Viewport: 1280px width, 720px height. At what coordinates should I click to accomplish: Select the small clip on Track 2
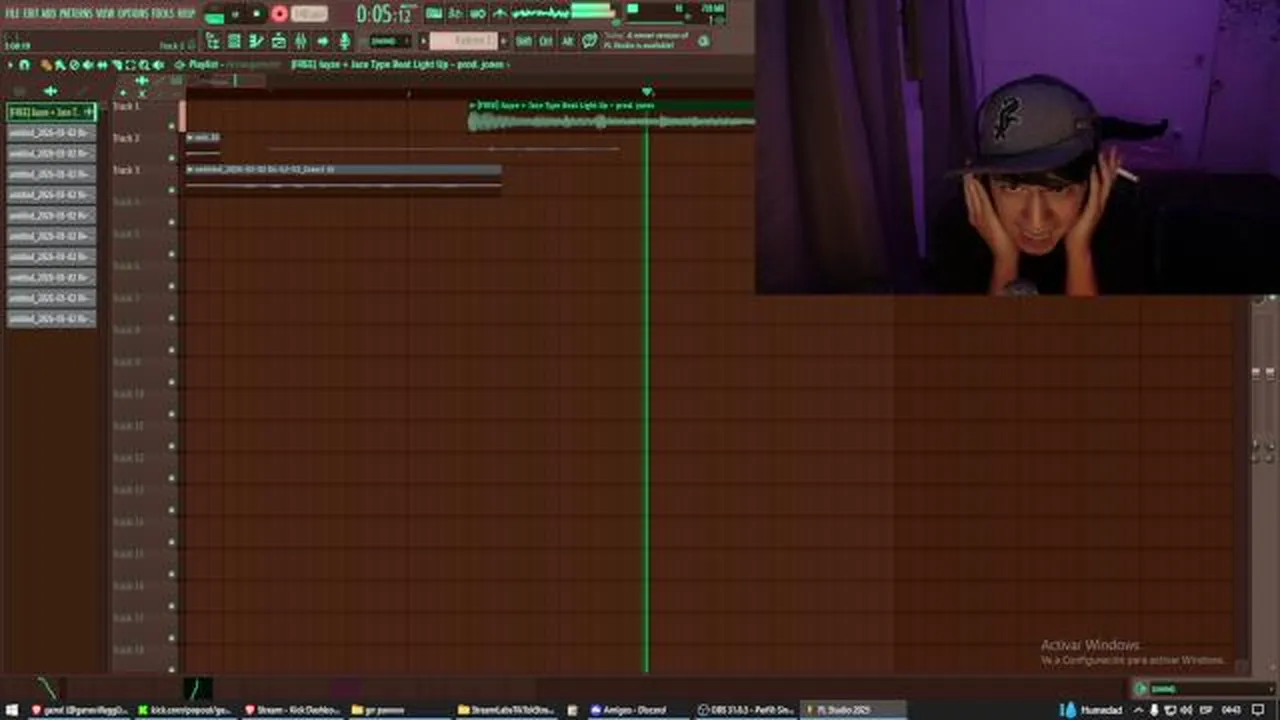click(203, 143)
